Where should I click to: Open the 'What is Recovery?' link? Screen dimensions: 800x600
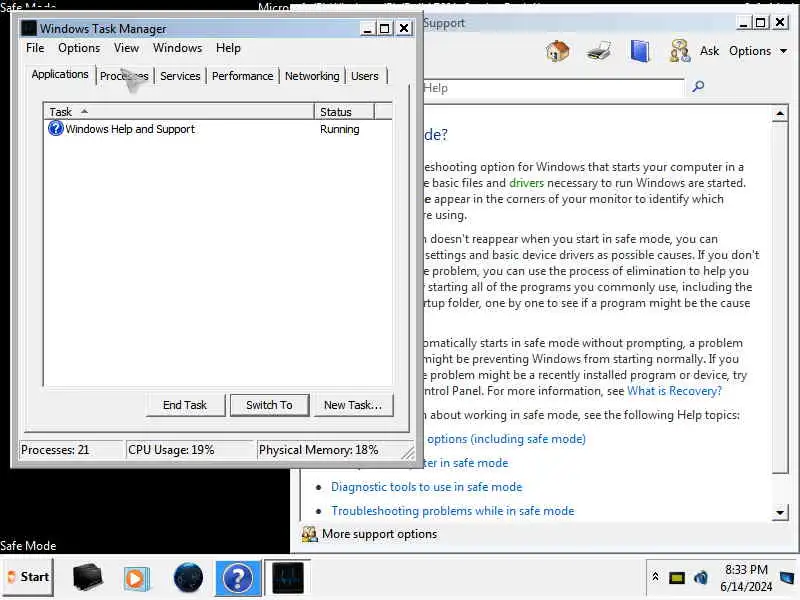coord(674,391)
